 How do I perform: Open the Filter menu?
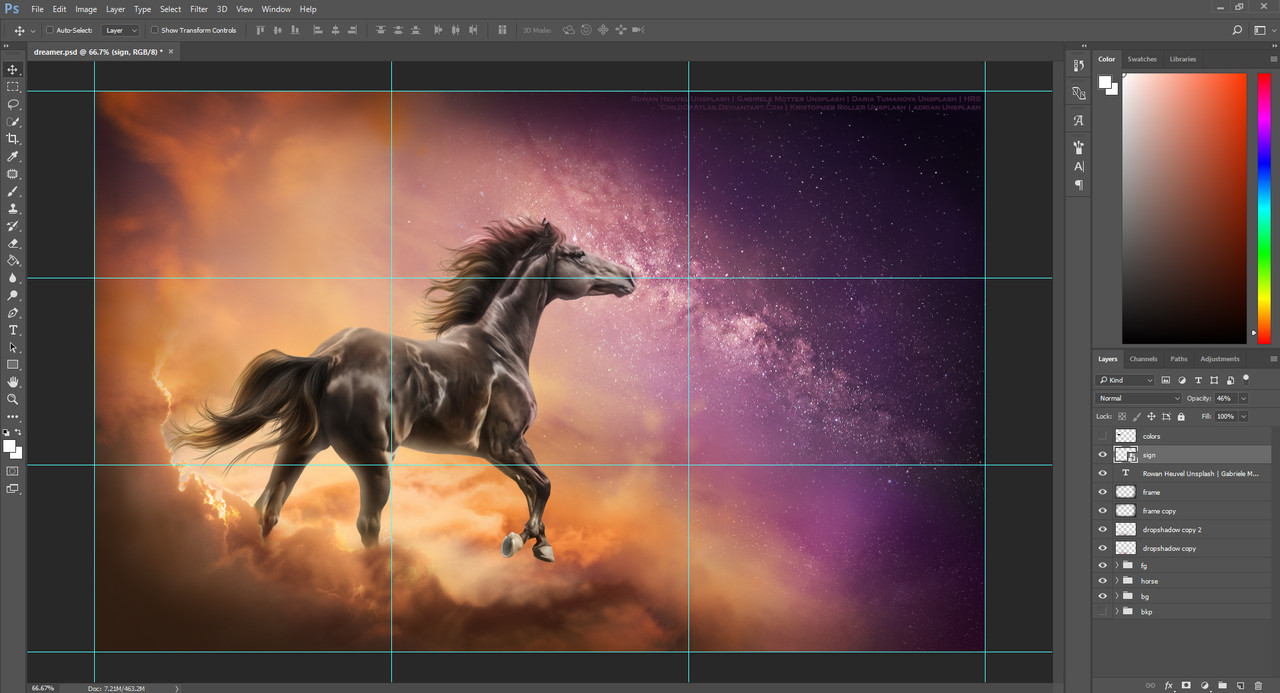[x=199, y=9]
